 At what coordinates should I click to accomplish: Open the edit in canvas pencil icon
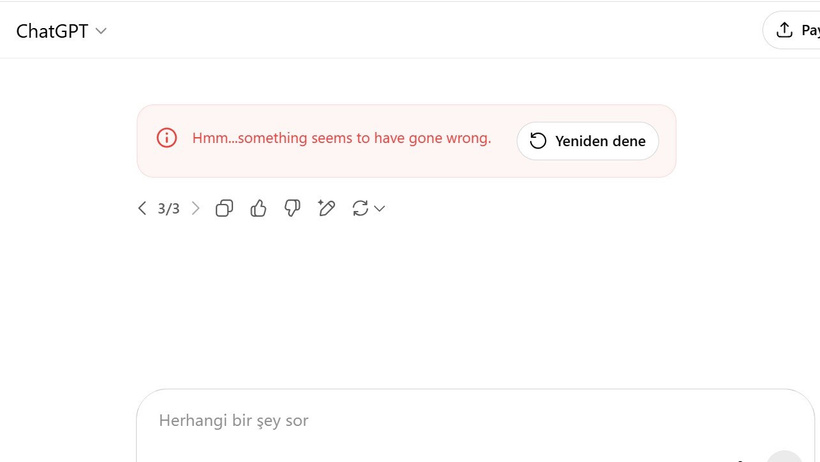(x=326, y=208)
